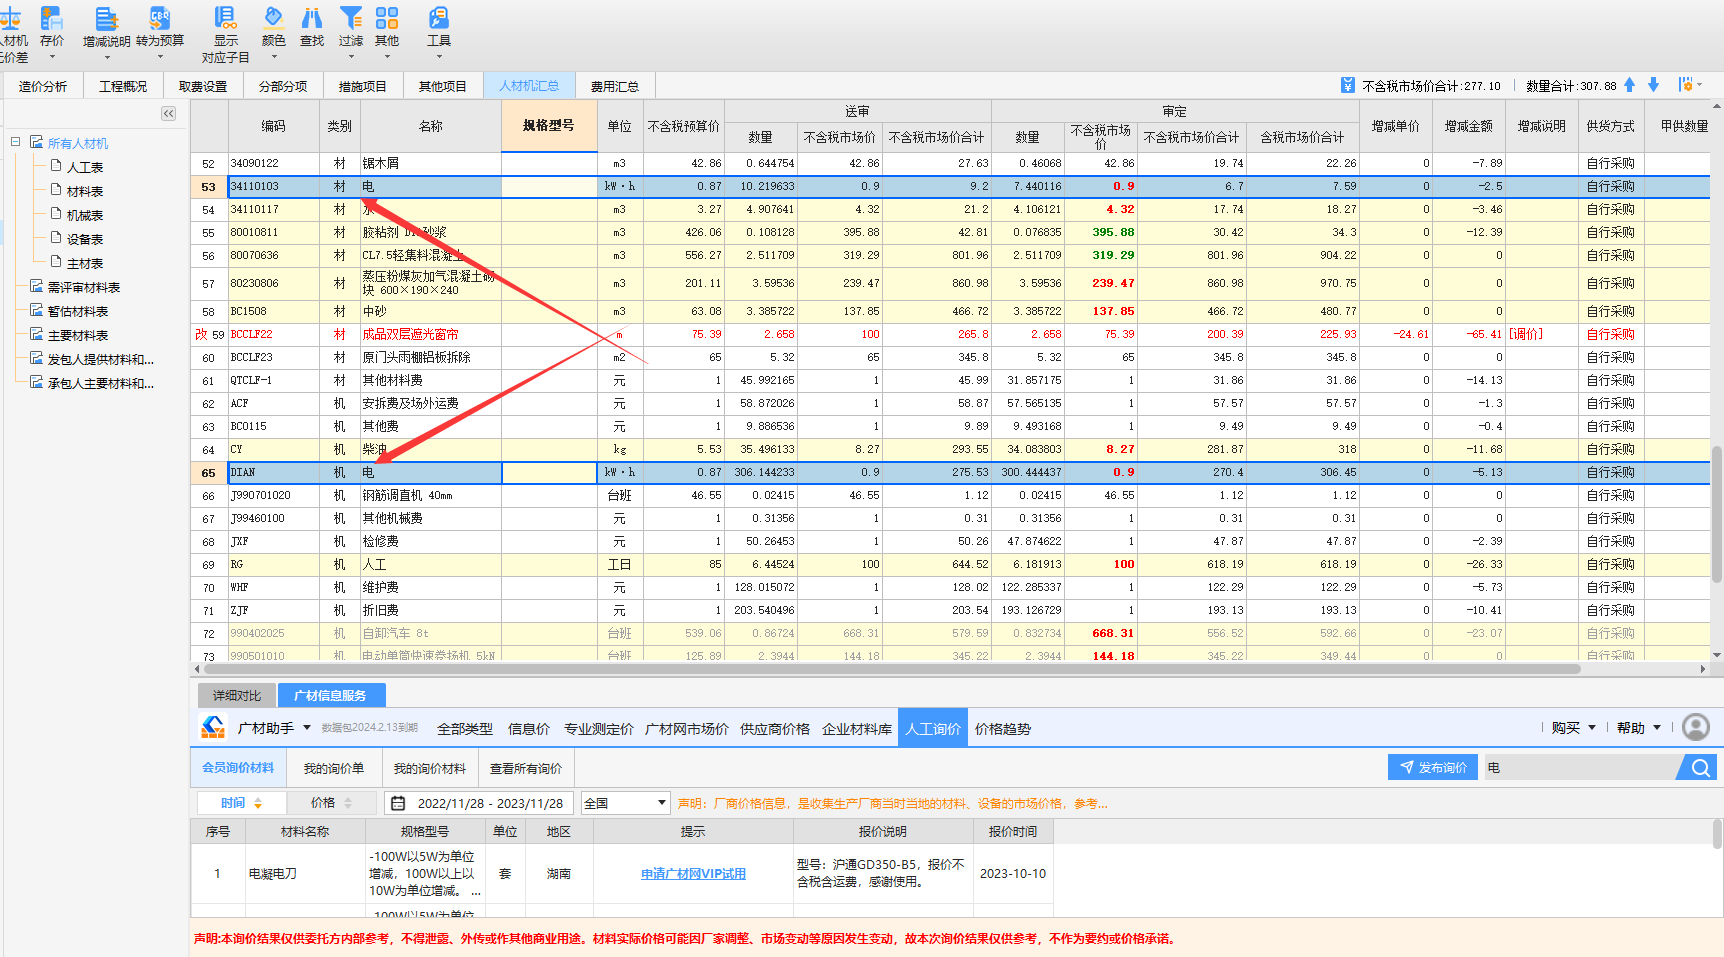Open the 我的询价单 tab
Screen dimensions: 1724x957
tap(334, 768)
